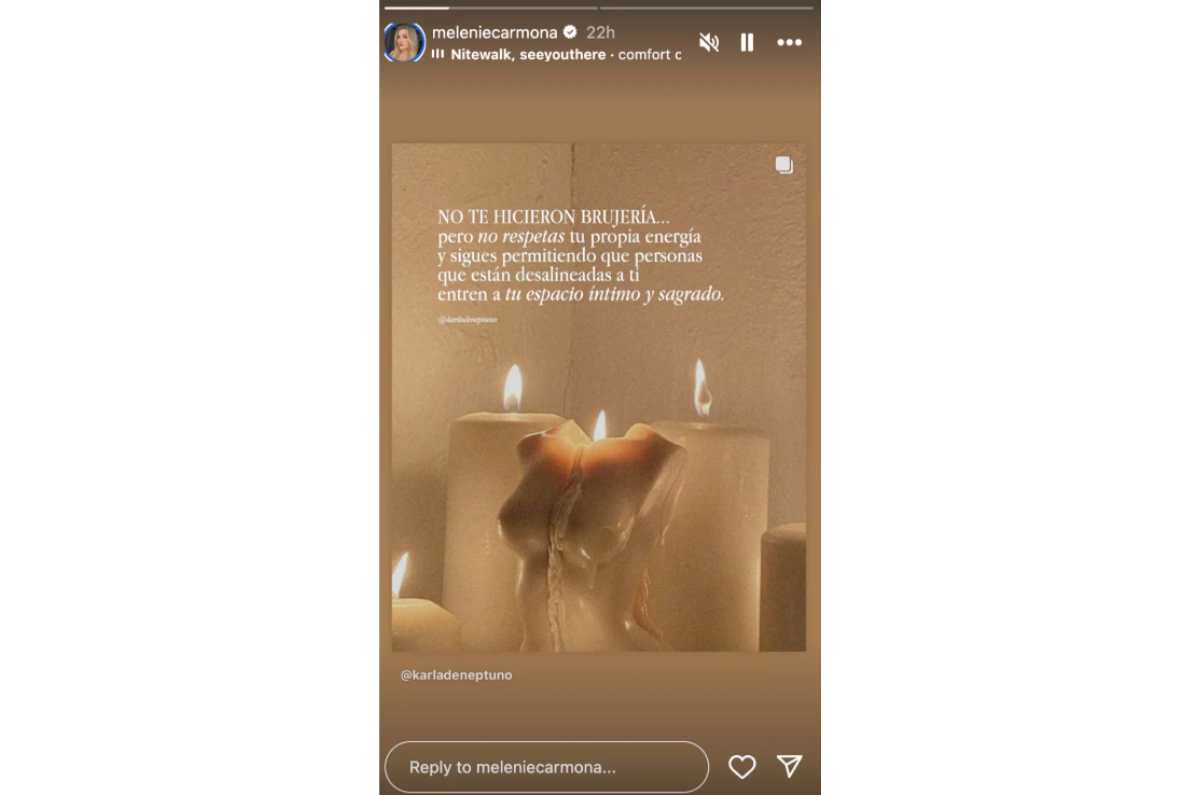The height and width of the screenshot is (795, 1200).
Task: Open the shared candle post image
Action: coord(599,397)
